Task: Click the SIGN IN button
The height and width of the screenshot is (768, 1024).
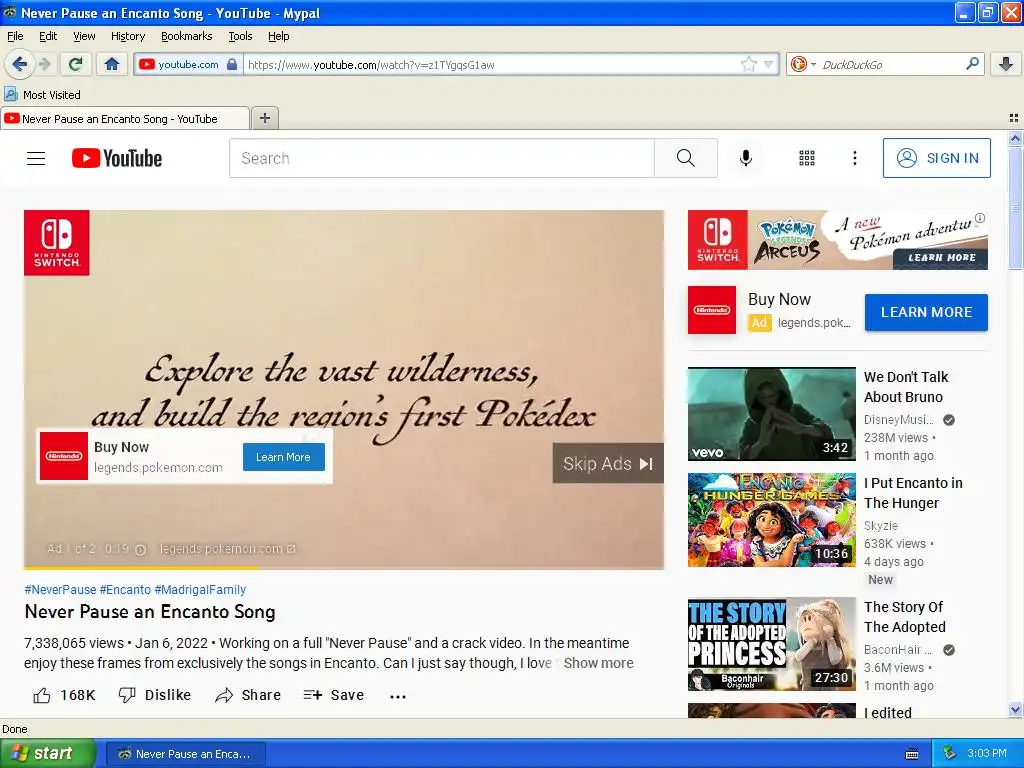Action: 936,158
